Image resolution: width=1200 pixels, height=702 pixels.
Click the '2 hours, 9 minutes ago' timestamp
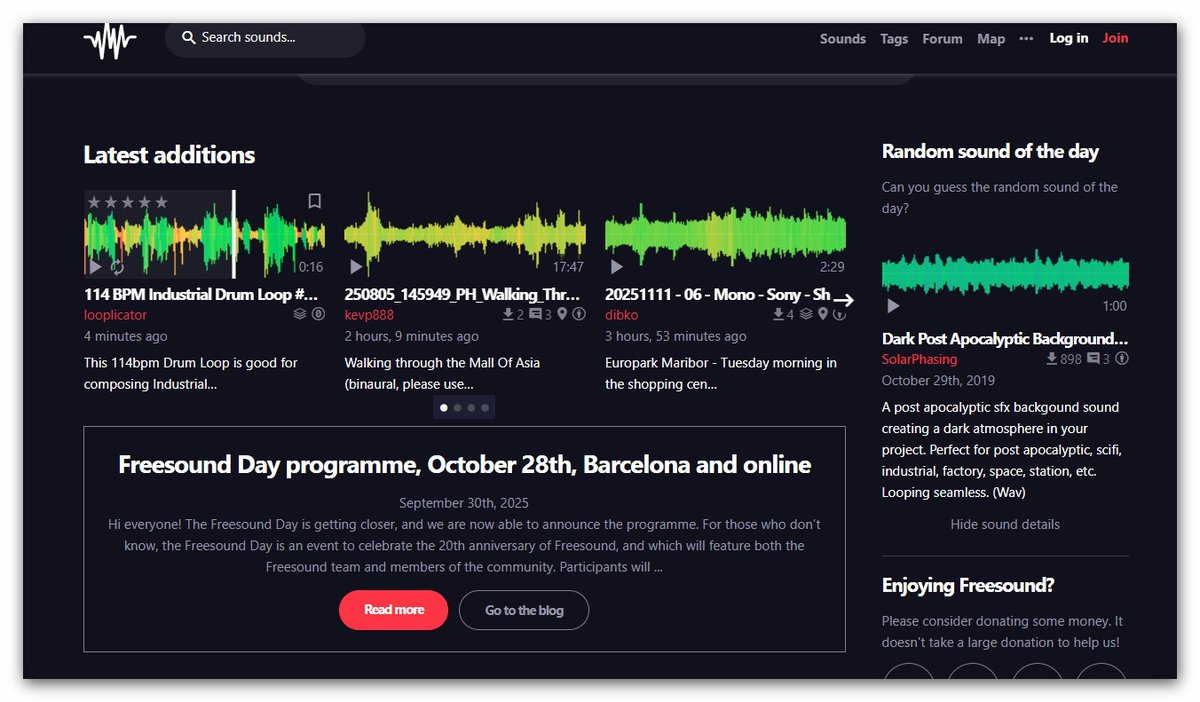pyautogui.click(x=412, y=336)
